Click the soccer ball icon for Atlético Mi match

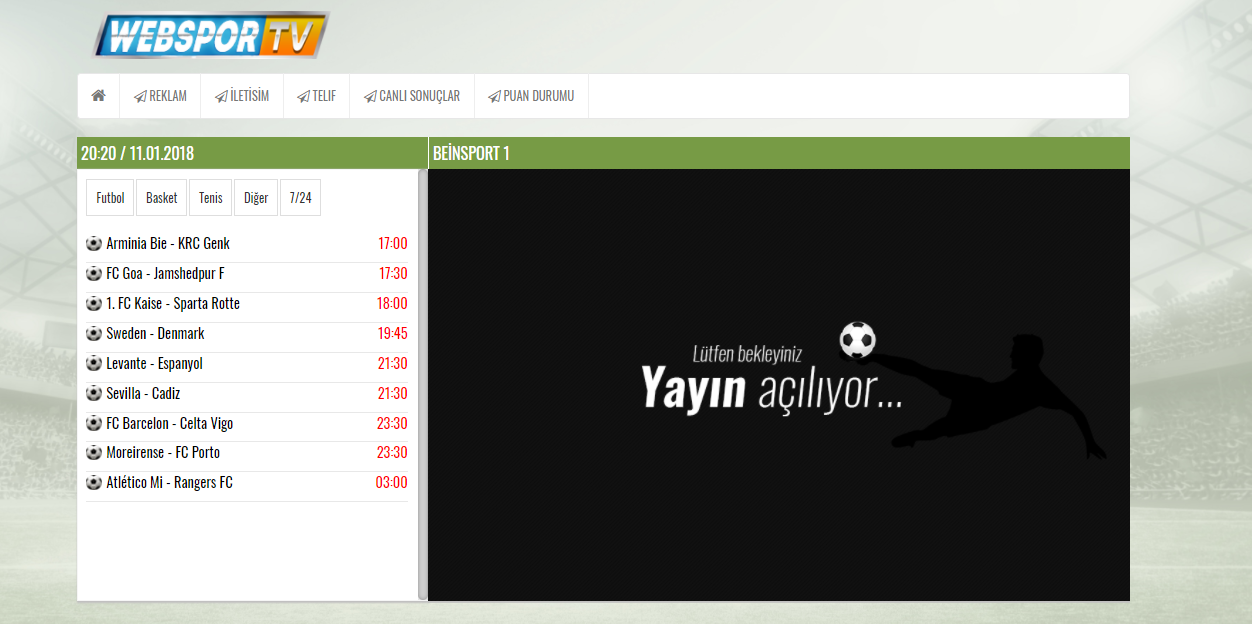94,482
